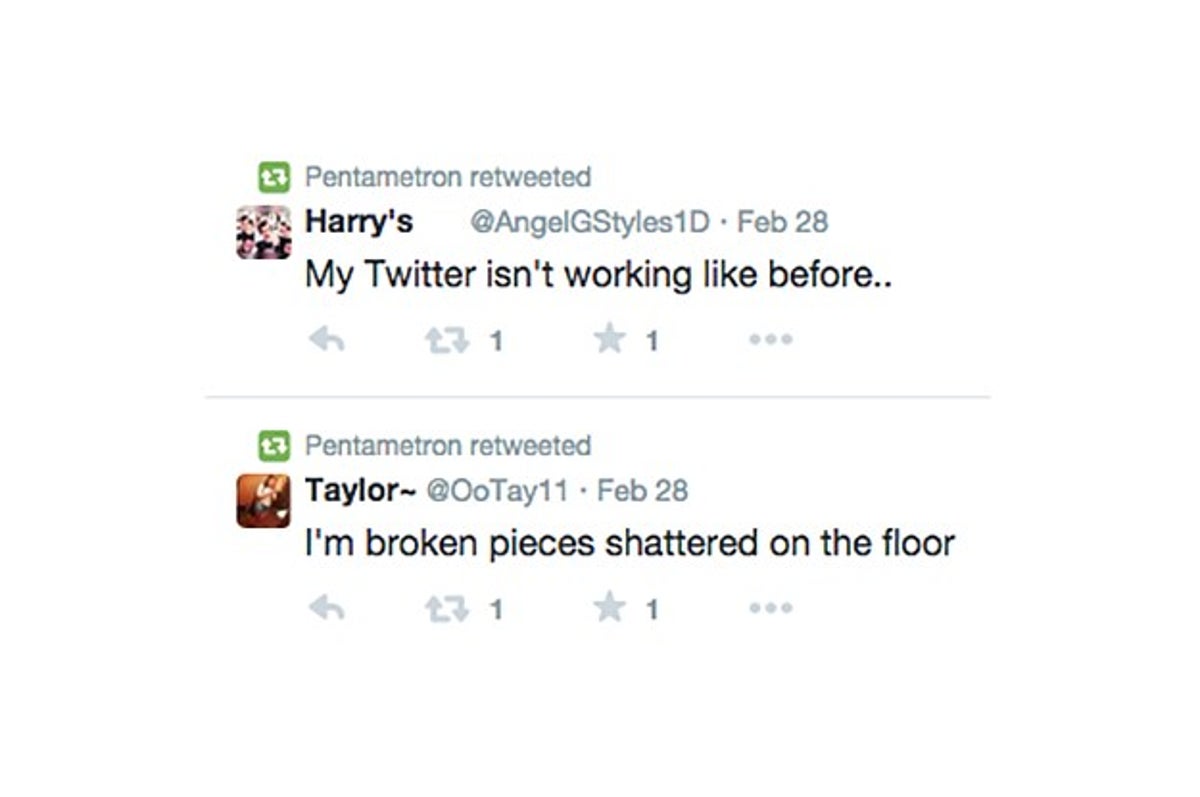The image size is (1200, 797).
Task: Click the second Pentametron retweeted label
Action: pos(447,445)
